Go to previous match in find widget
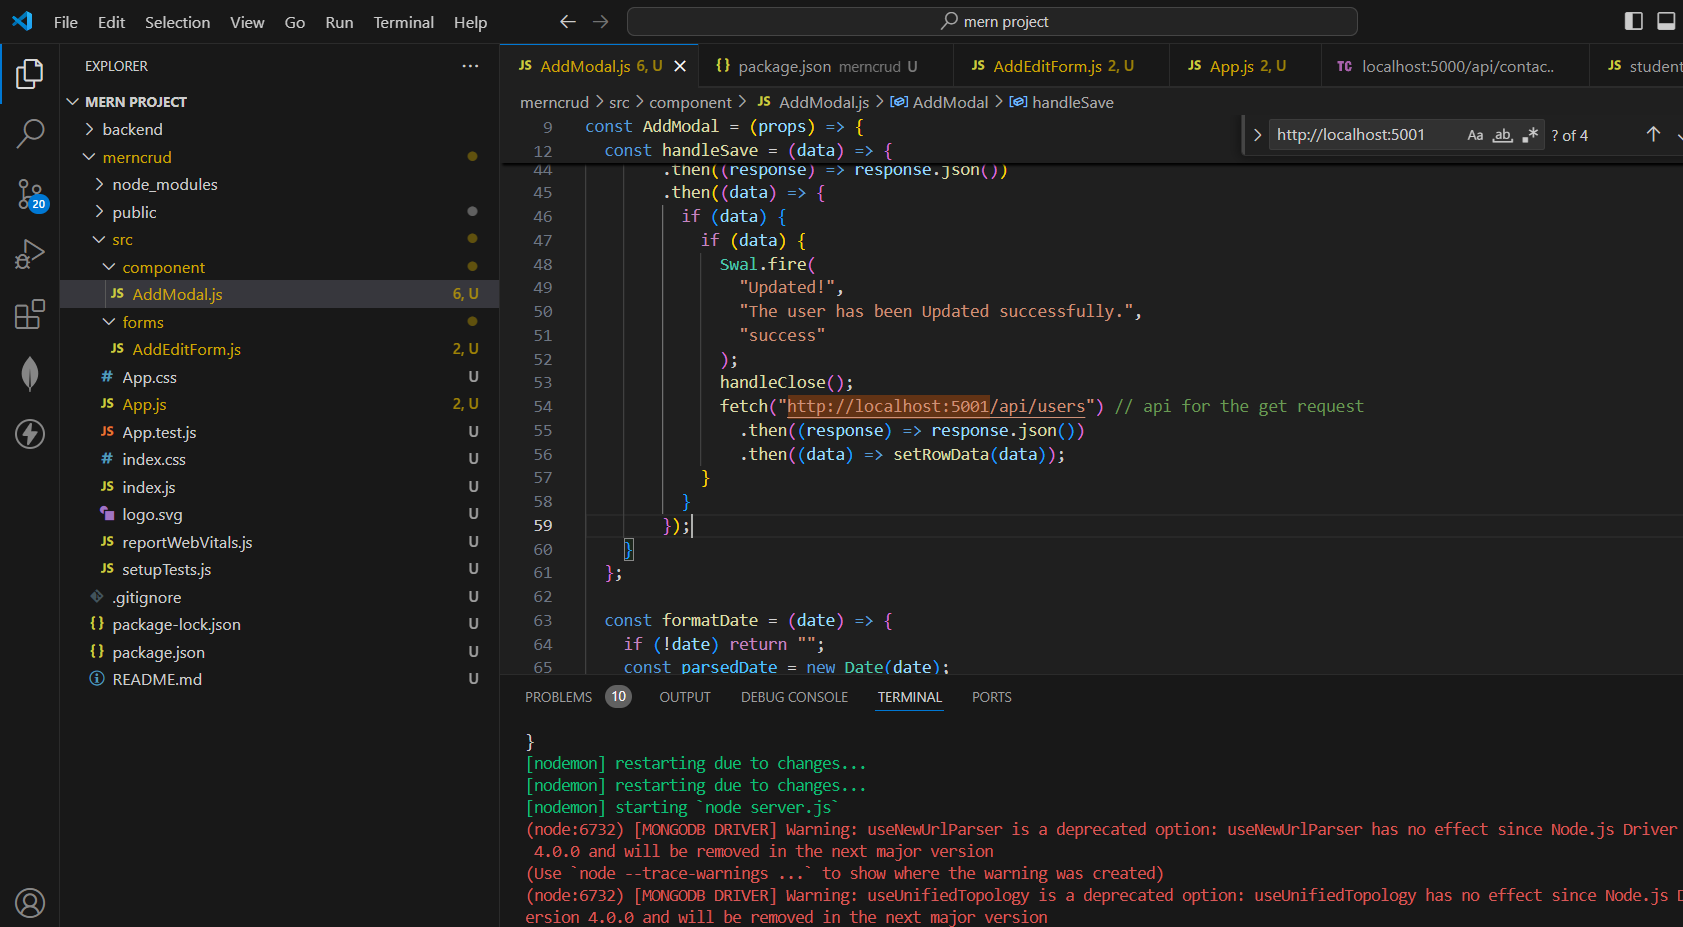This screenshot has height=927, width=1683. pos(1653,135)
